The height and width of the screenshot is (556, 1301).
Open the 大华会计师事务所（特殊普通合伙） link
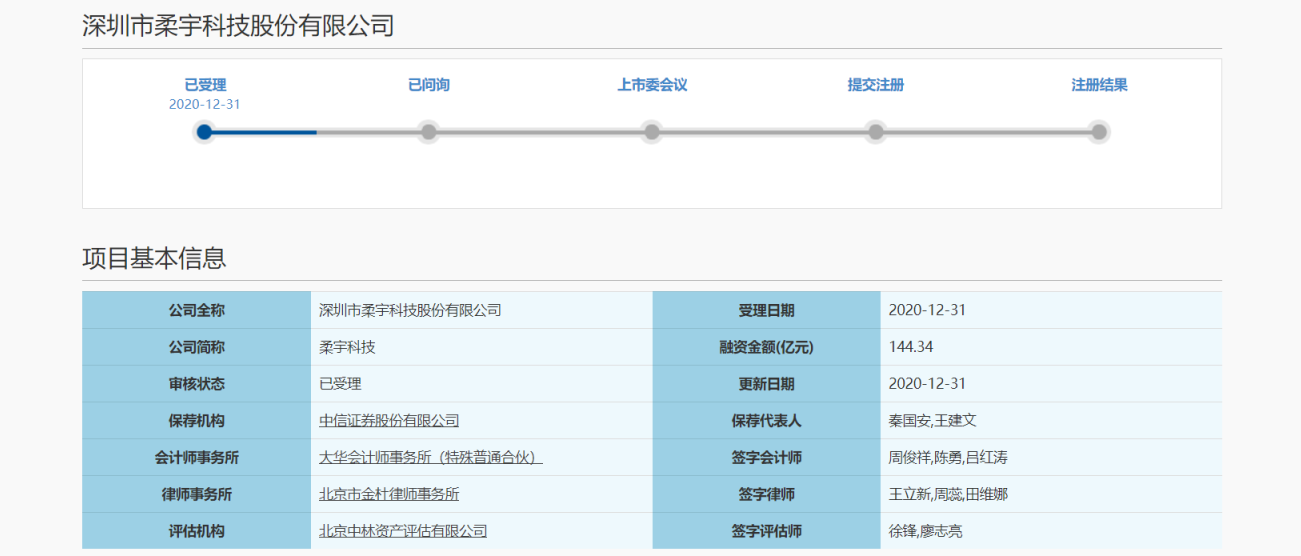click(x=431, y=458)
